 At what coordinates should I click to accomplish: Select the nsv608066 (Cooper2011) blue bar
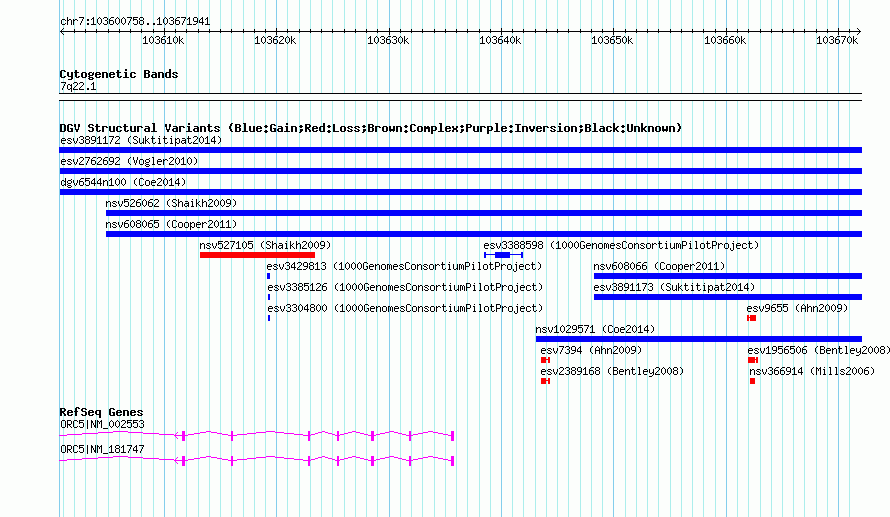click(728, 276)
